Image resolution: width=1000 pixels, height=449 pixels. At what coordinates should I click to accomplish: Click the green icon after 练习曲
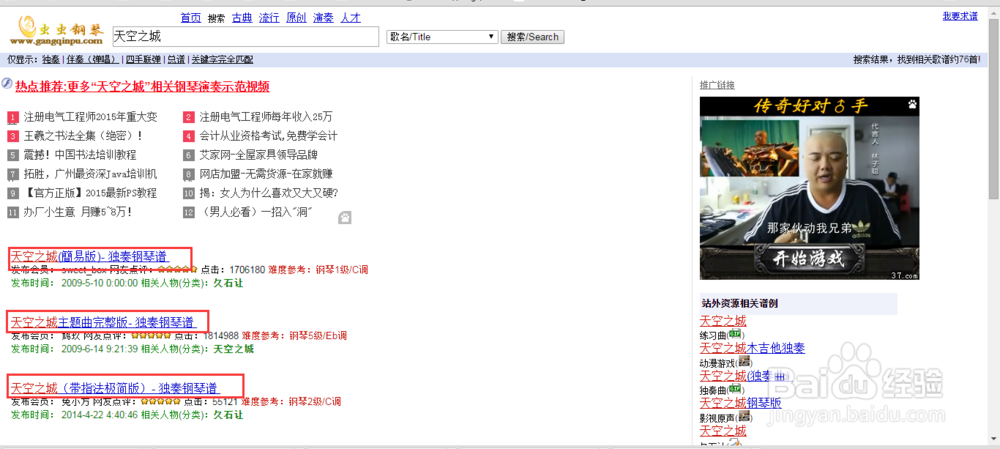pyautogui.click(x=735, y=335)
